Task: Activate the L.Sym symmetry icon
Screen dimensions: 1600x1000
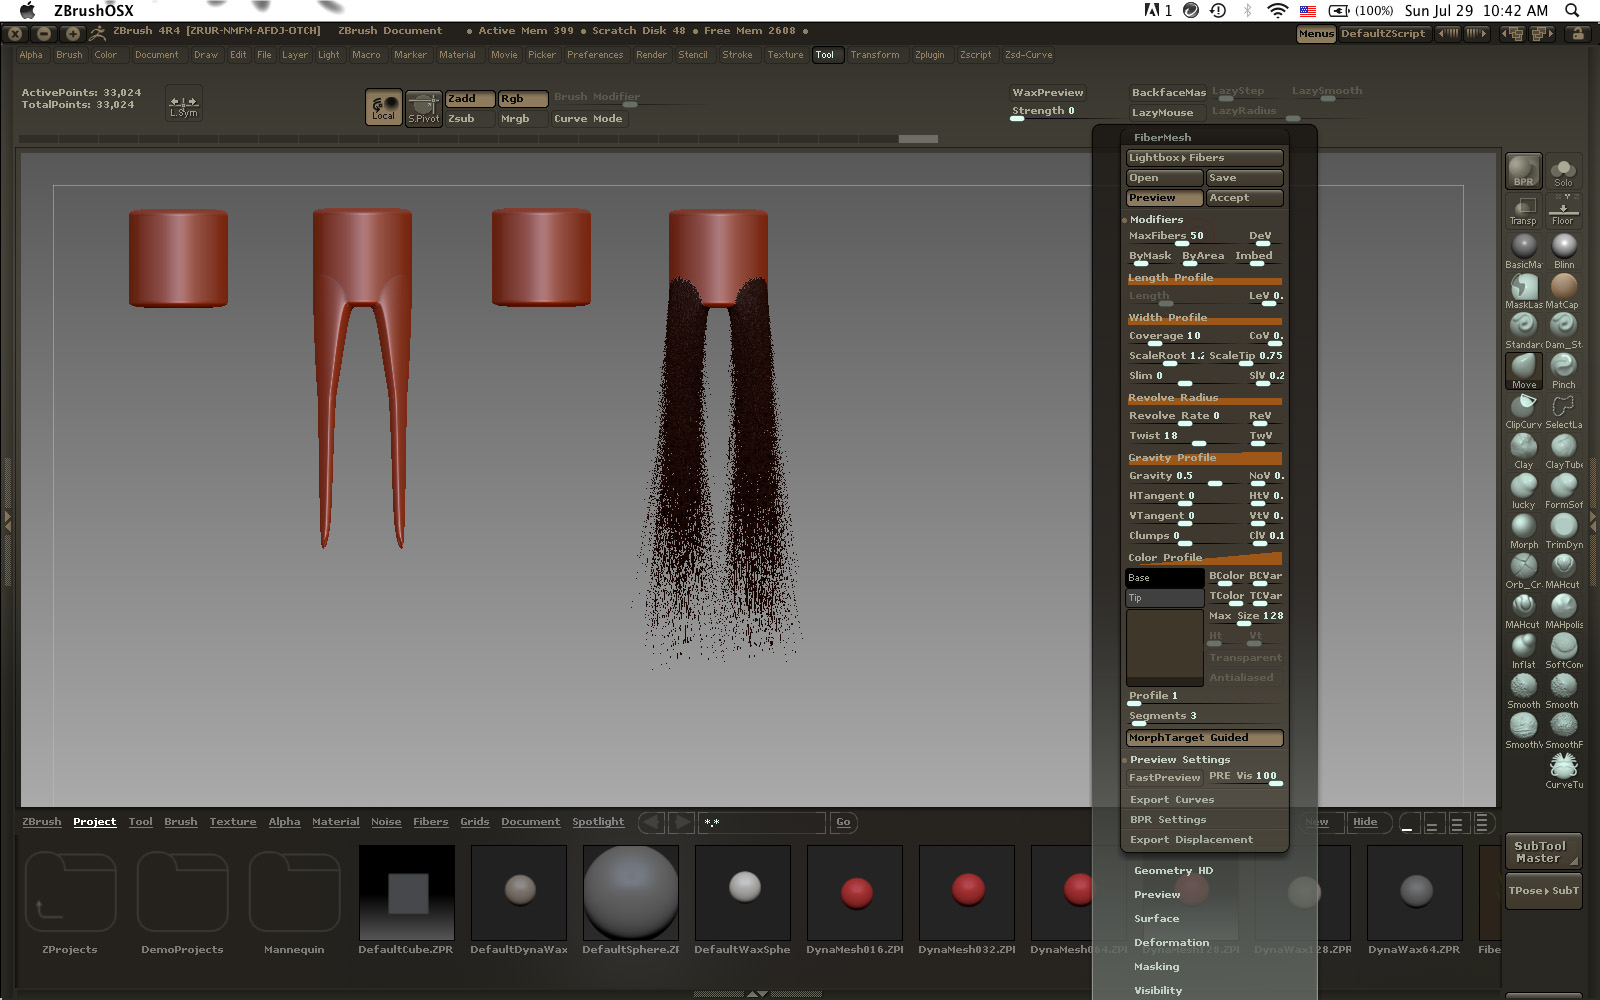Action: coord(183,105)
